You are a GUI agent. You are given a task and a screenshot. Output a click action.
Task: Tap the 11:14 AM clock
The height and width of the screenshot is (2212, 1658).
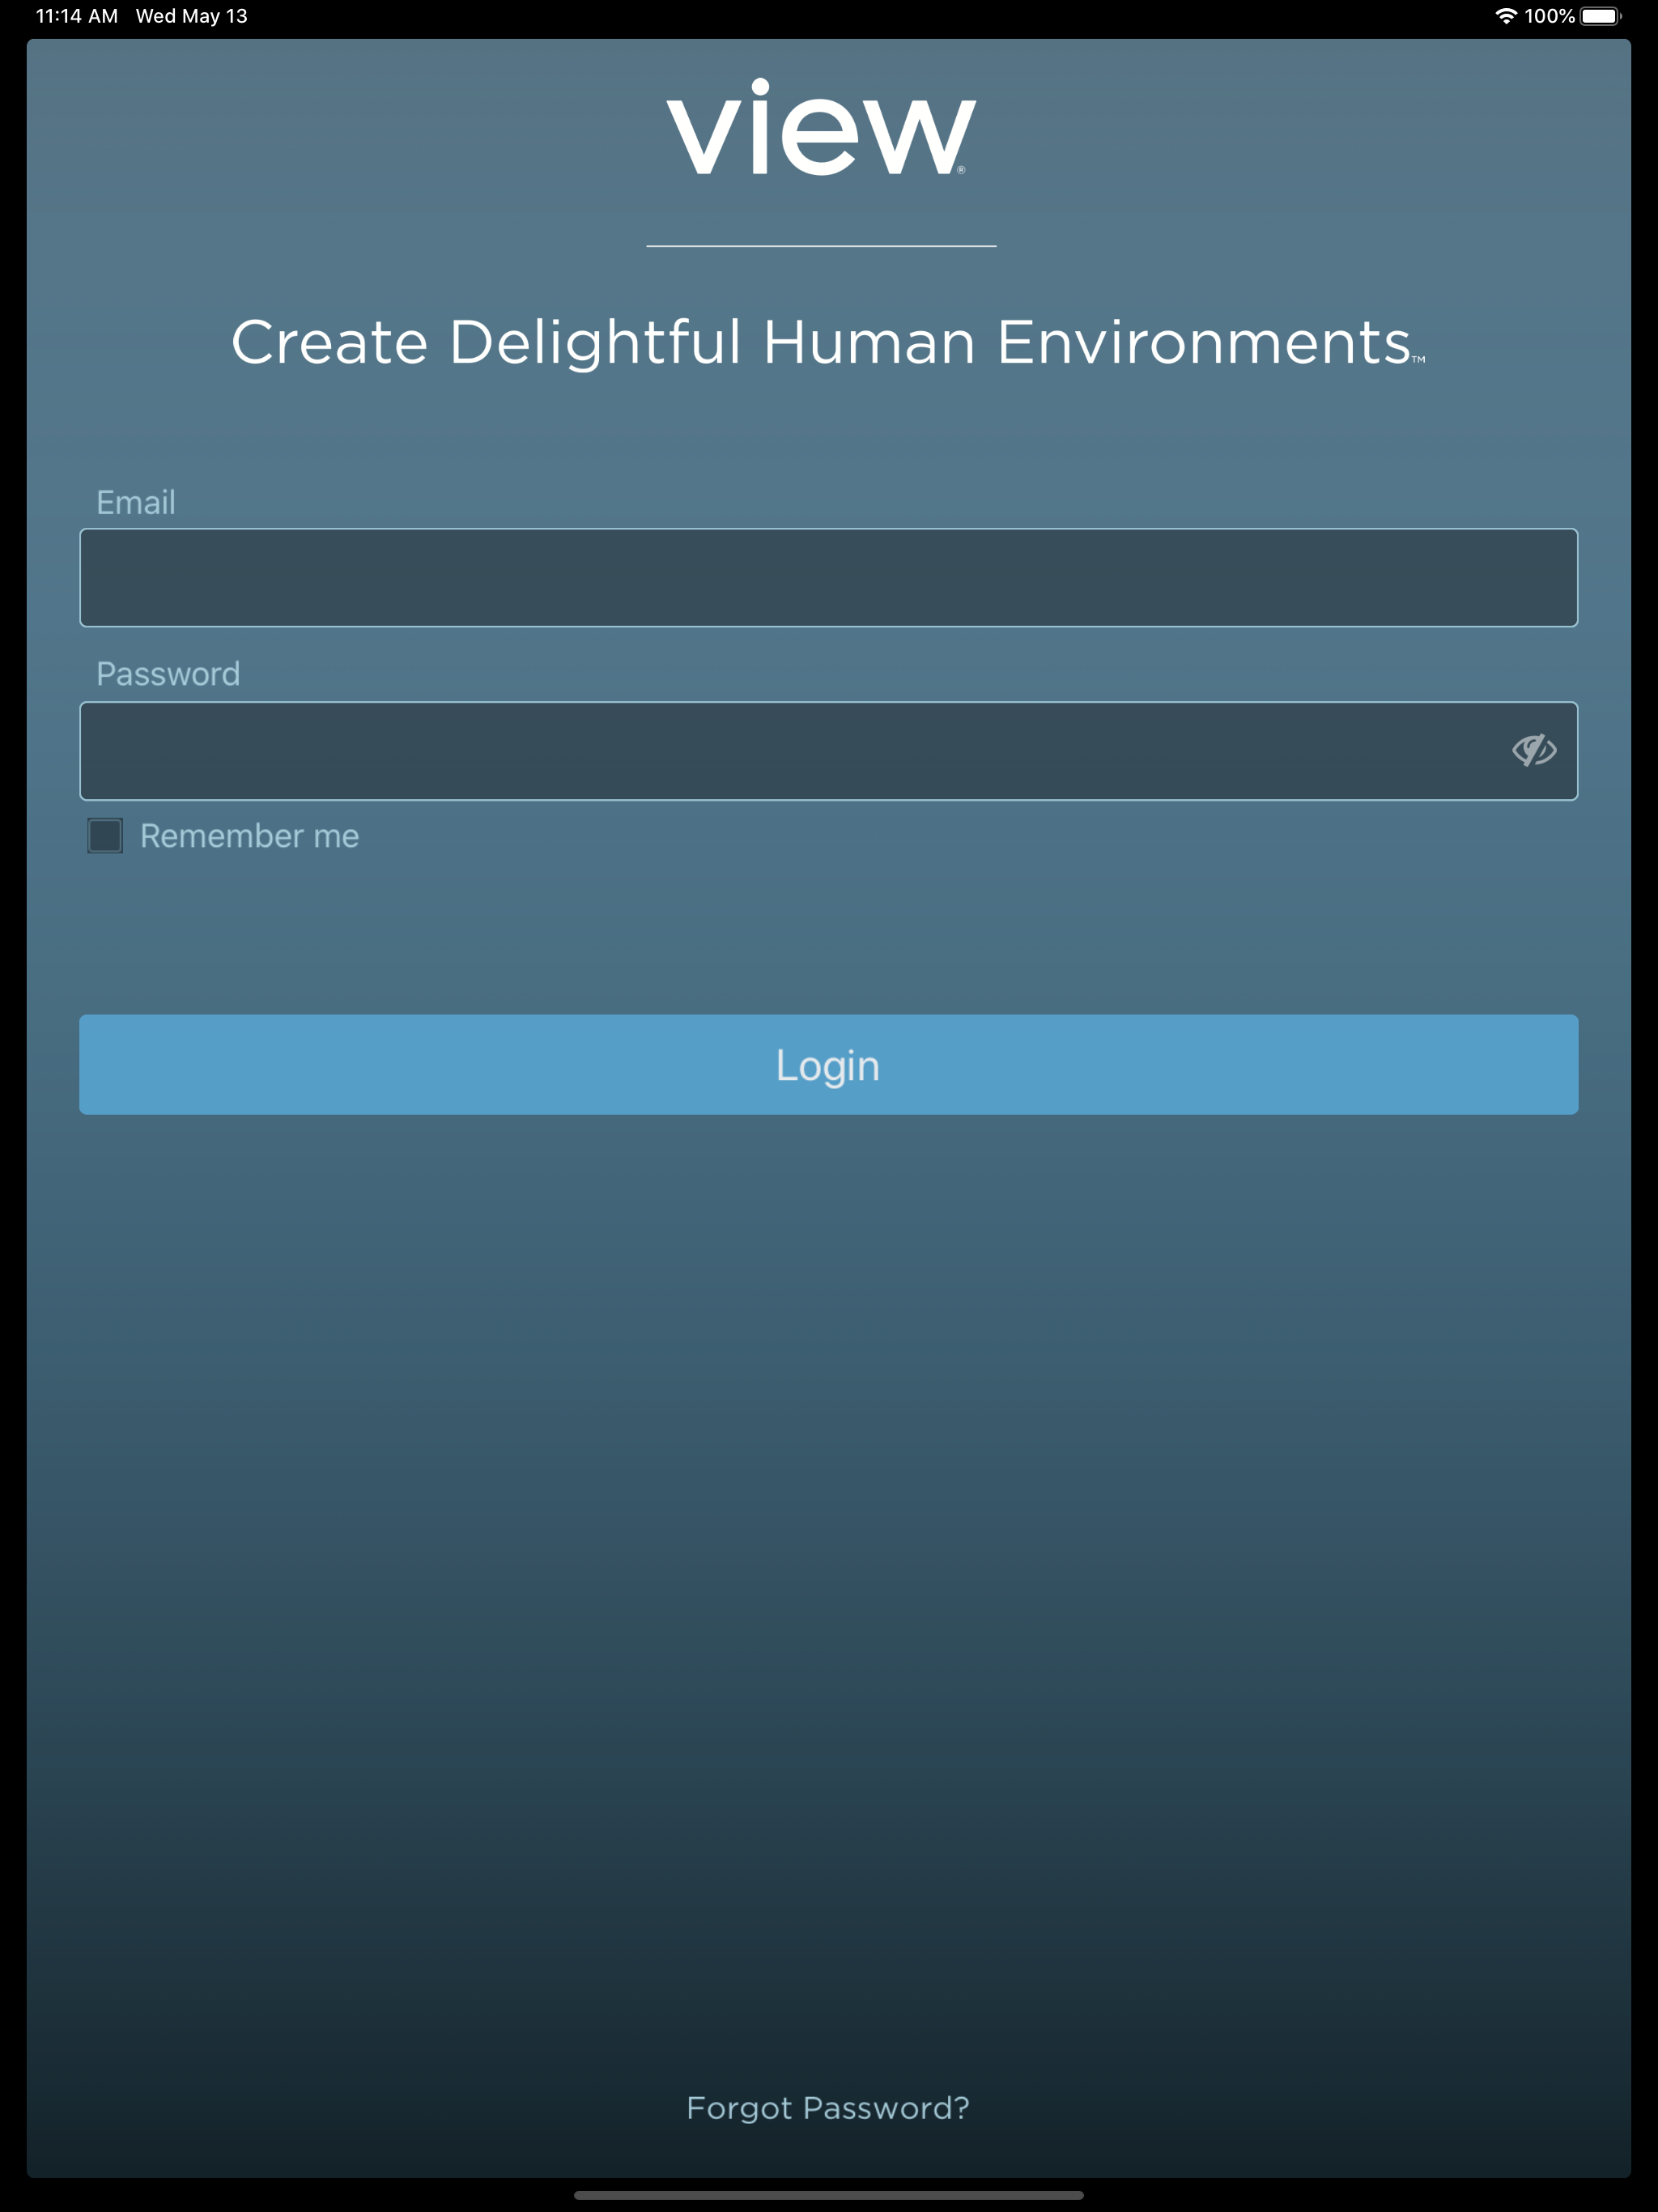77,16
